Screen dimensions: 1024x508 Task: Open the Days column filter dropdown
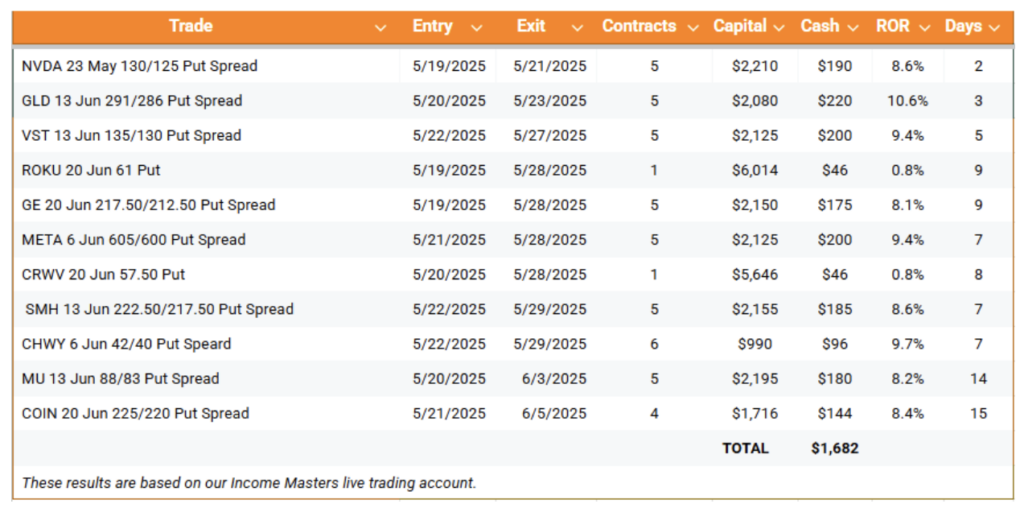coord(995,28)
